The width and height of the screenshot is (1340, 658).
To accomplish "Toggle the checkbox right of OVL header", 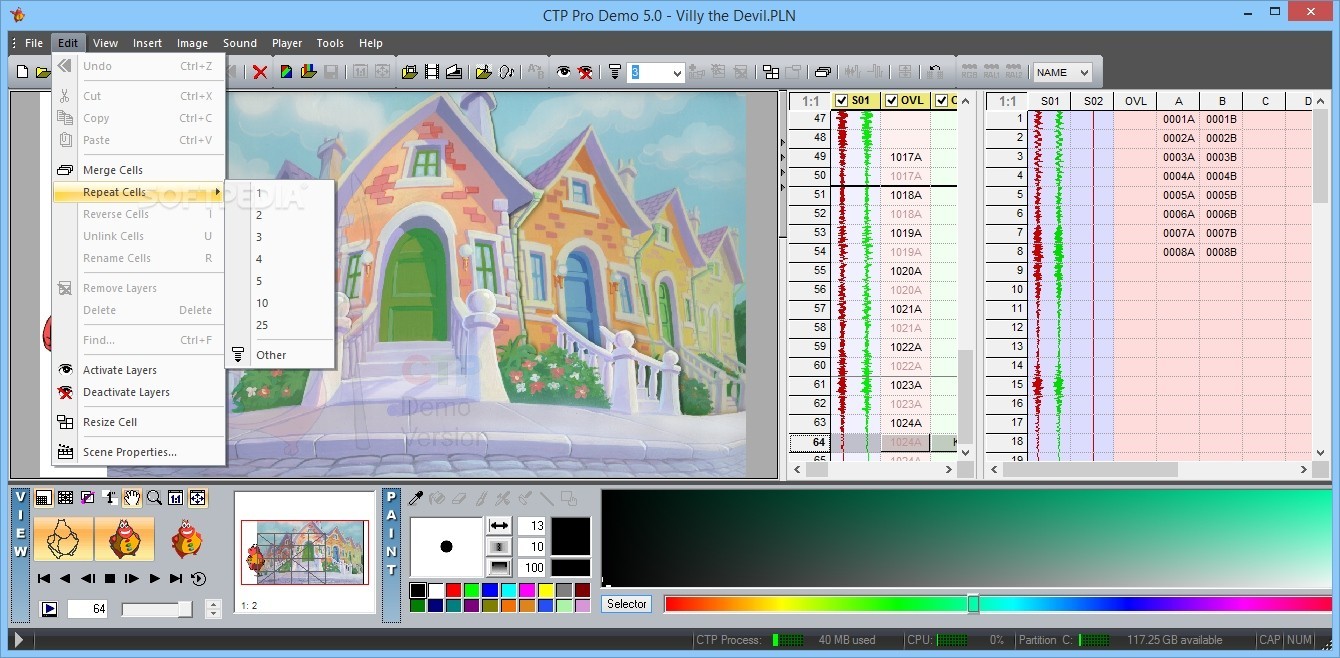I will pos(941,101).
